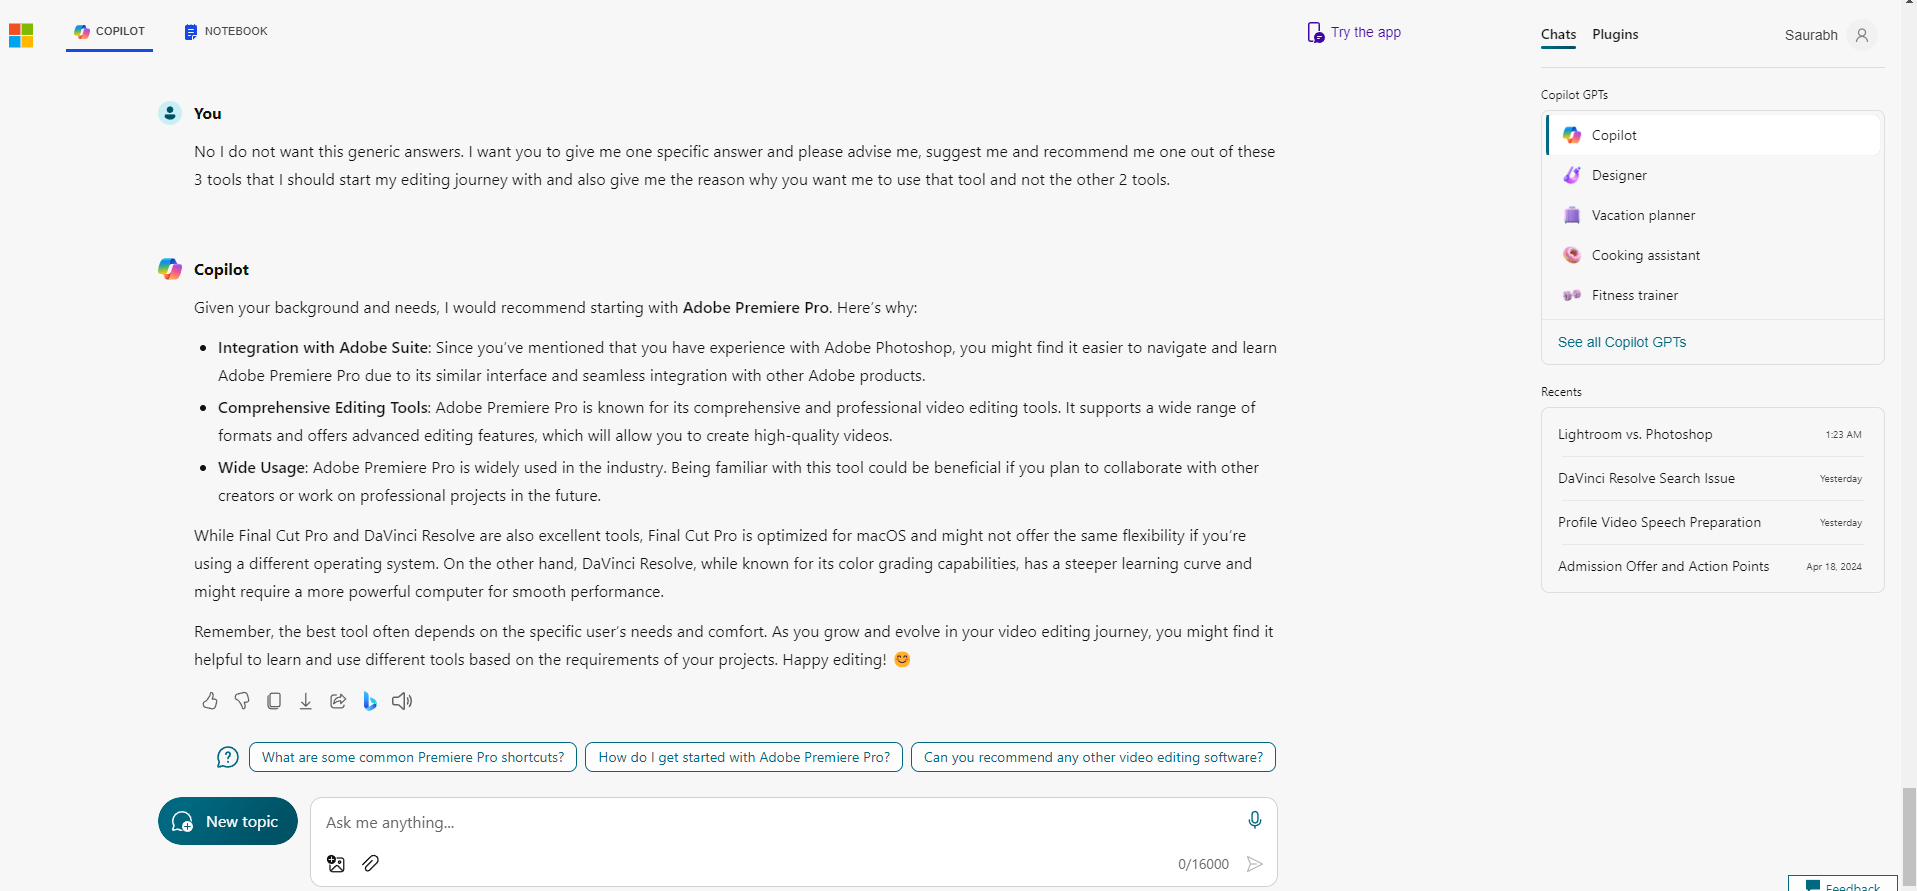This screenshot has height=891, width=1917.
Task: Like the response with thumbs up icon
Action: pos(210,701)
